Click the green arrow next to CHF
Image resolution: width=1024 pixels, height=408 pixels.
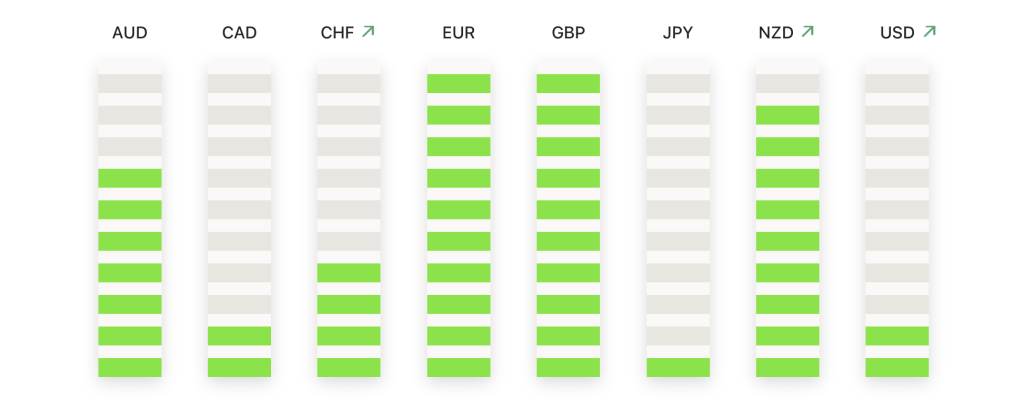(x=368, y=31)
